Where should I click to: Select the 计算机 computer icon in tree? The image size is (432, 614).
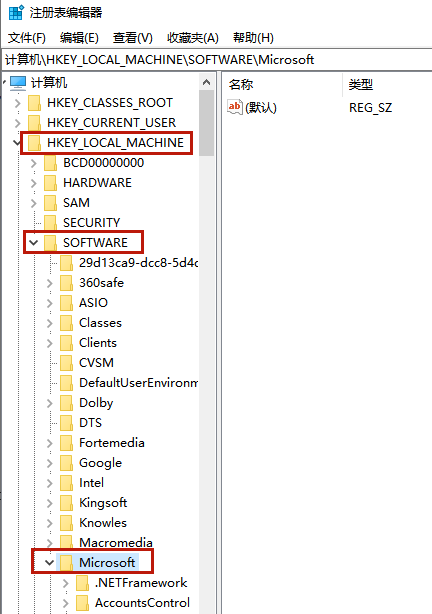coord(18,83)
